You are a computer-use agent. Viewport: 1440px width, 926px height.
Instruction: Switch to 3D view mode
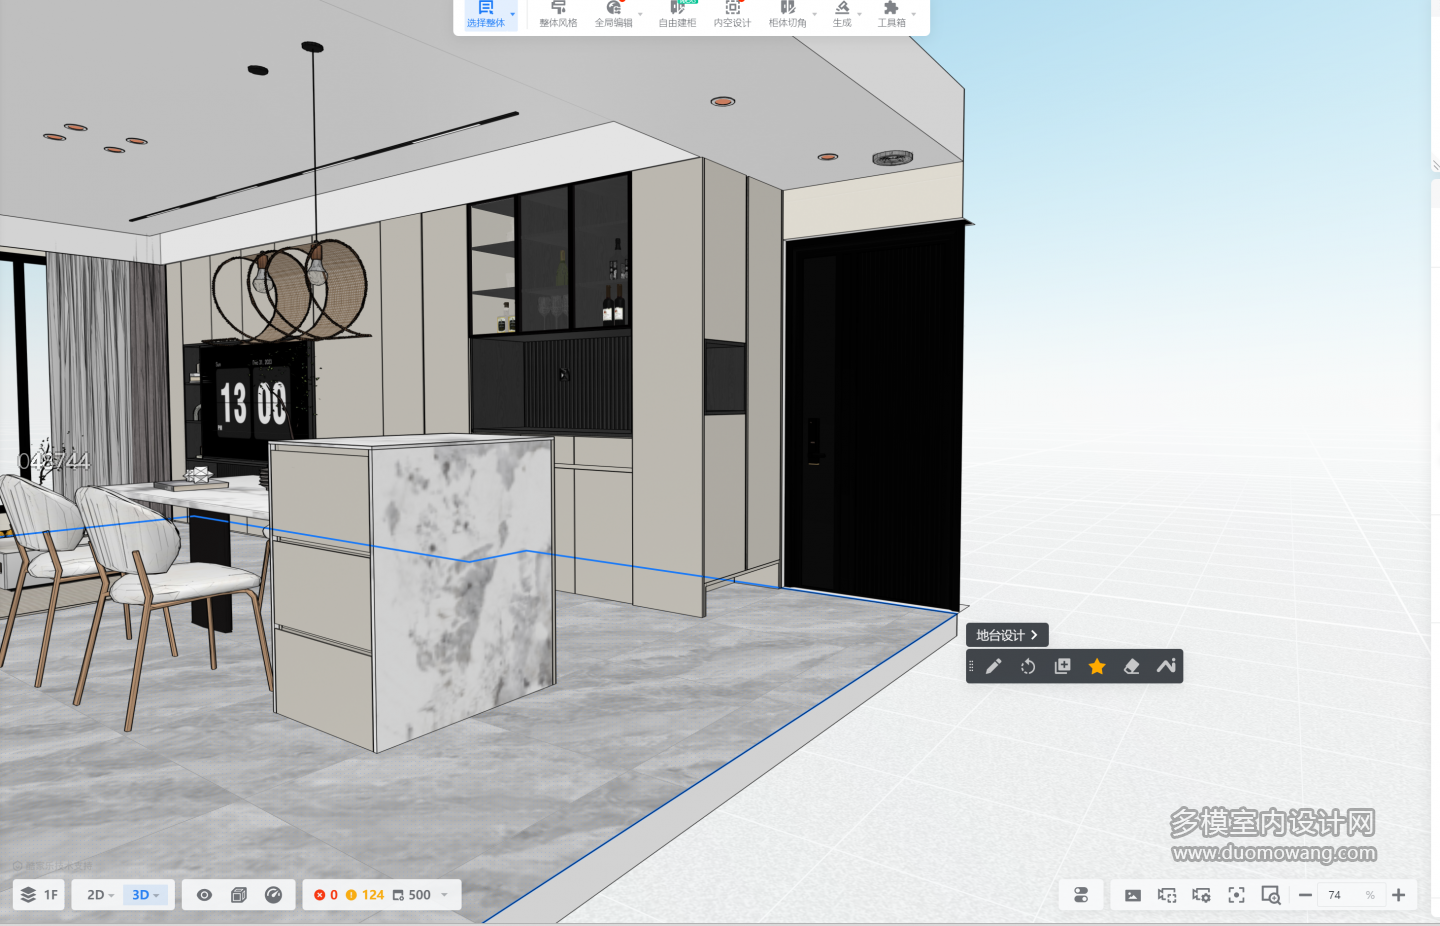click(x=140, y=895)
